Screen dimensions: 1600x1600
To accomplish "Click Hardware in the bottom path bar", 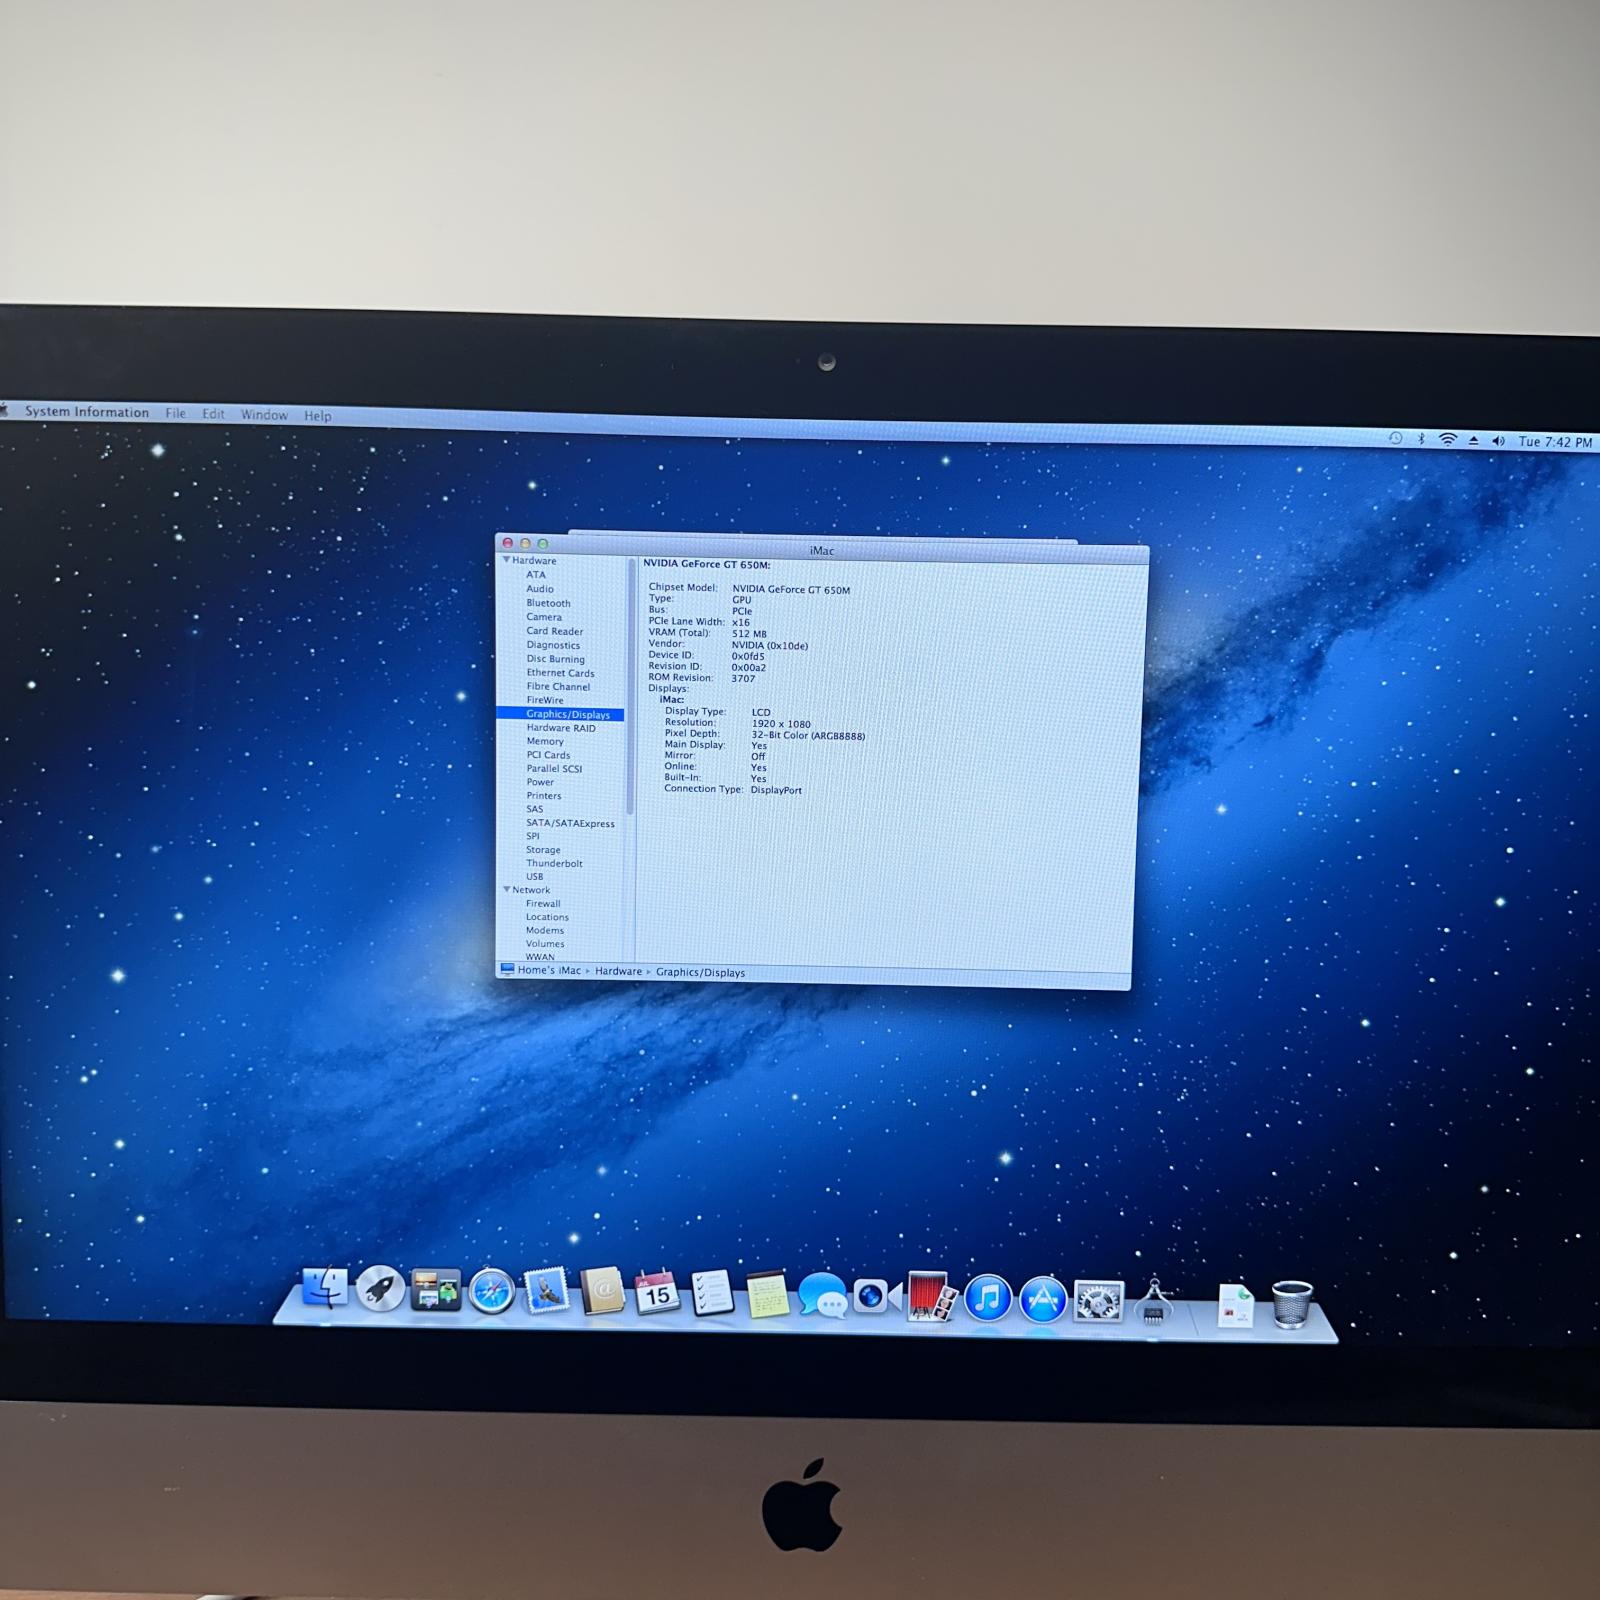I will pyautogui.click(x=618, y=971).
